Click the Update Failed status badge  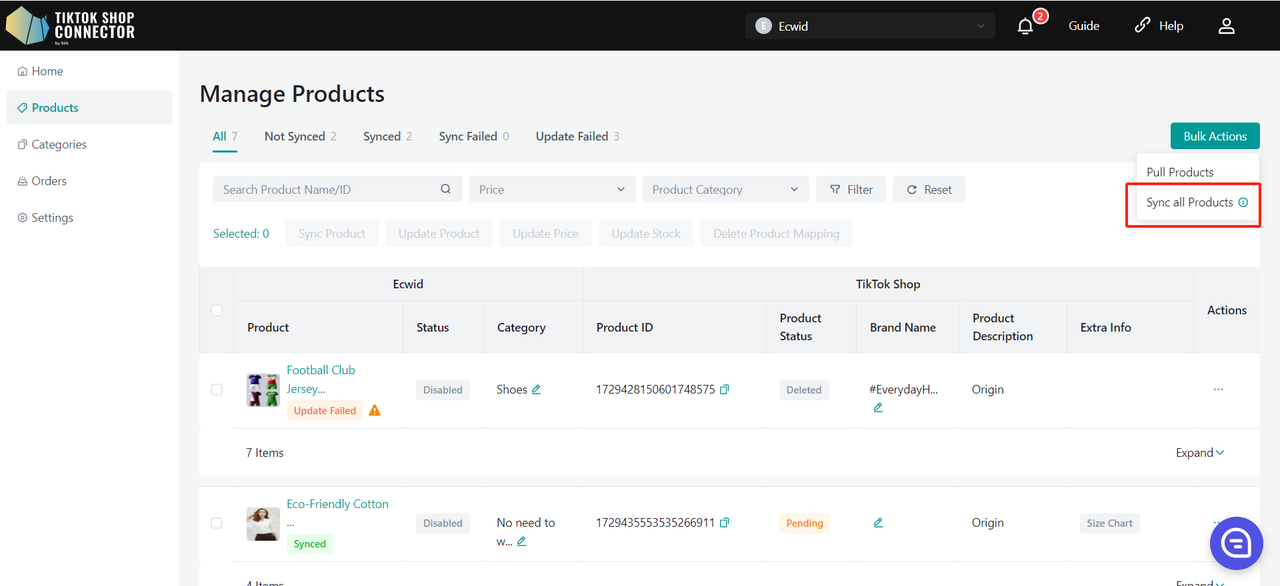(x=325, y=410)
